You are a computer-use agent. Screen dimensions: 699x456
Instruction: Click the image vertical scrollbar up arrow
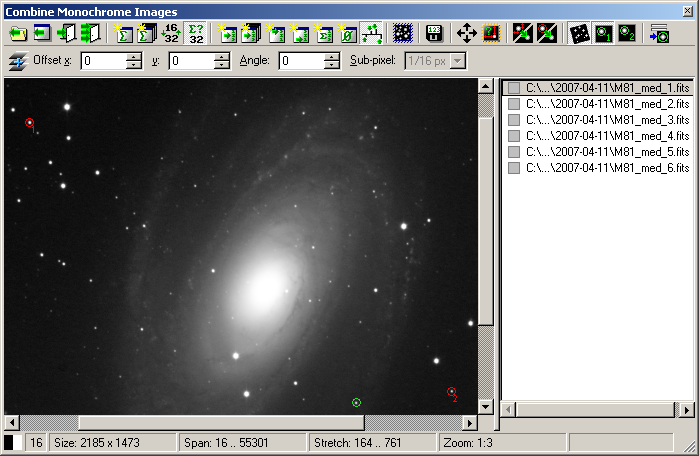click(485, 86)
